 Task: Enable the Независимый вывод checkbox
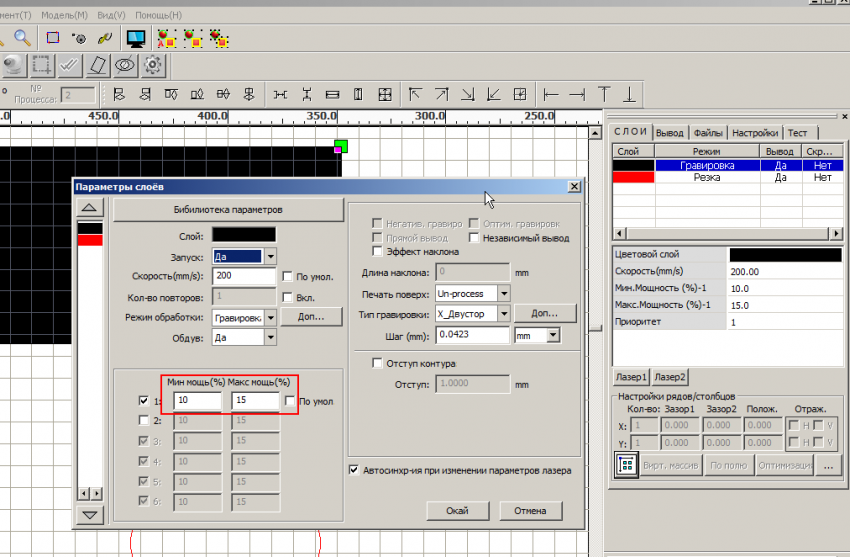[475, 238]
